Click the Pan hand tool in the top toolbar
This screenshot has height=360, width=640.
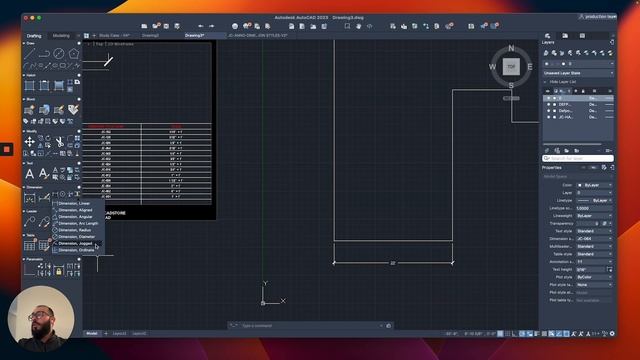coord(358,26)
